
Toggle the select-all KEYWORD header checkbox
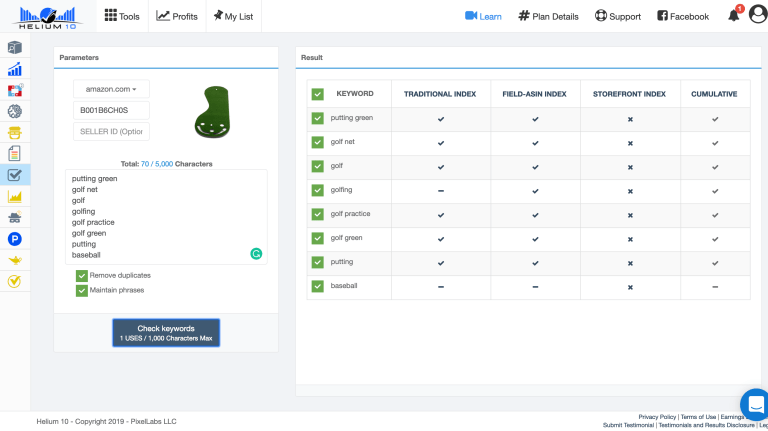(x=317, y=94)
